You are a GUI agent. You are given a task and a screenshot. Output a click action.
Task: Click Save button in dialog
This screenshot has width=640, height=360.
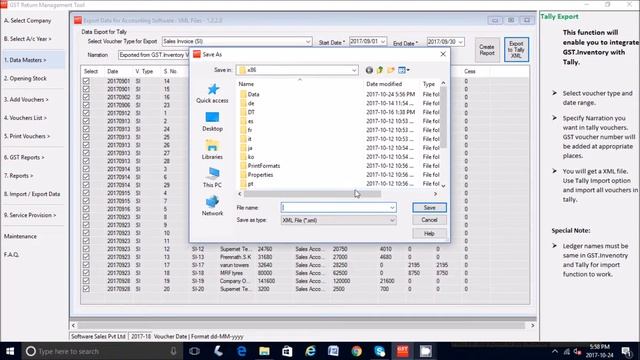429,208
